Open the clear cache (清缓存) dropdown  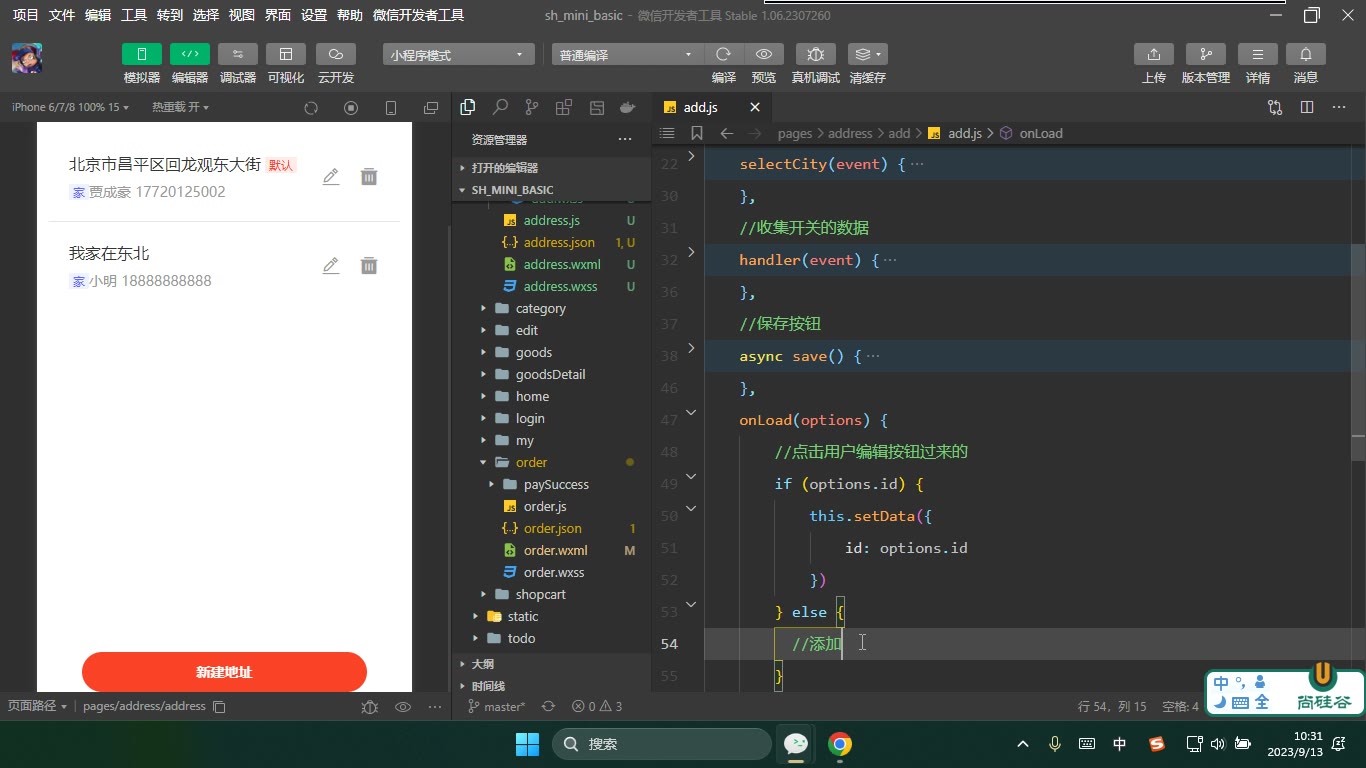tap(868, 54)
